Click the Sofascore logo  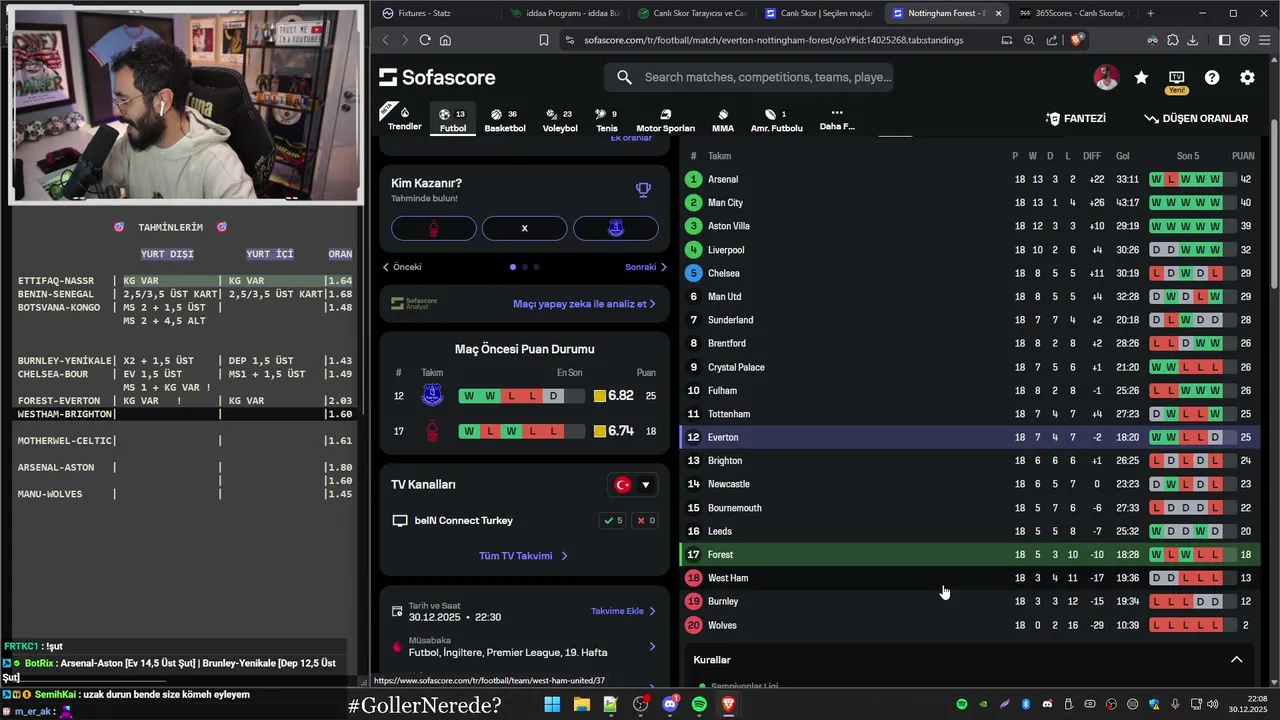pos(438,77)
